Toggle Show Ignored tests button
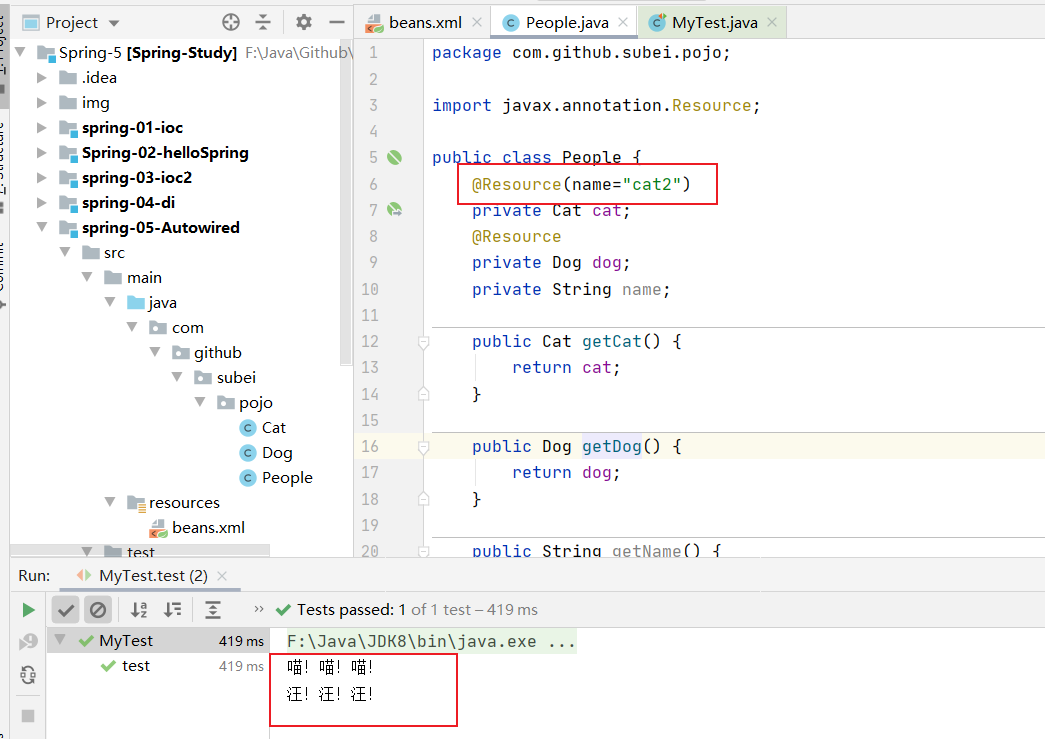 (97, 610)
